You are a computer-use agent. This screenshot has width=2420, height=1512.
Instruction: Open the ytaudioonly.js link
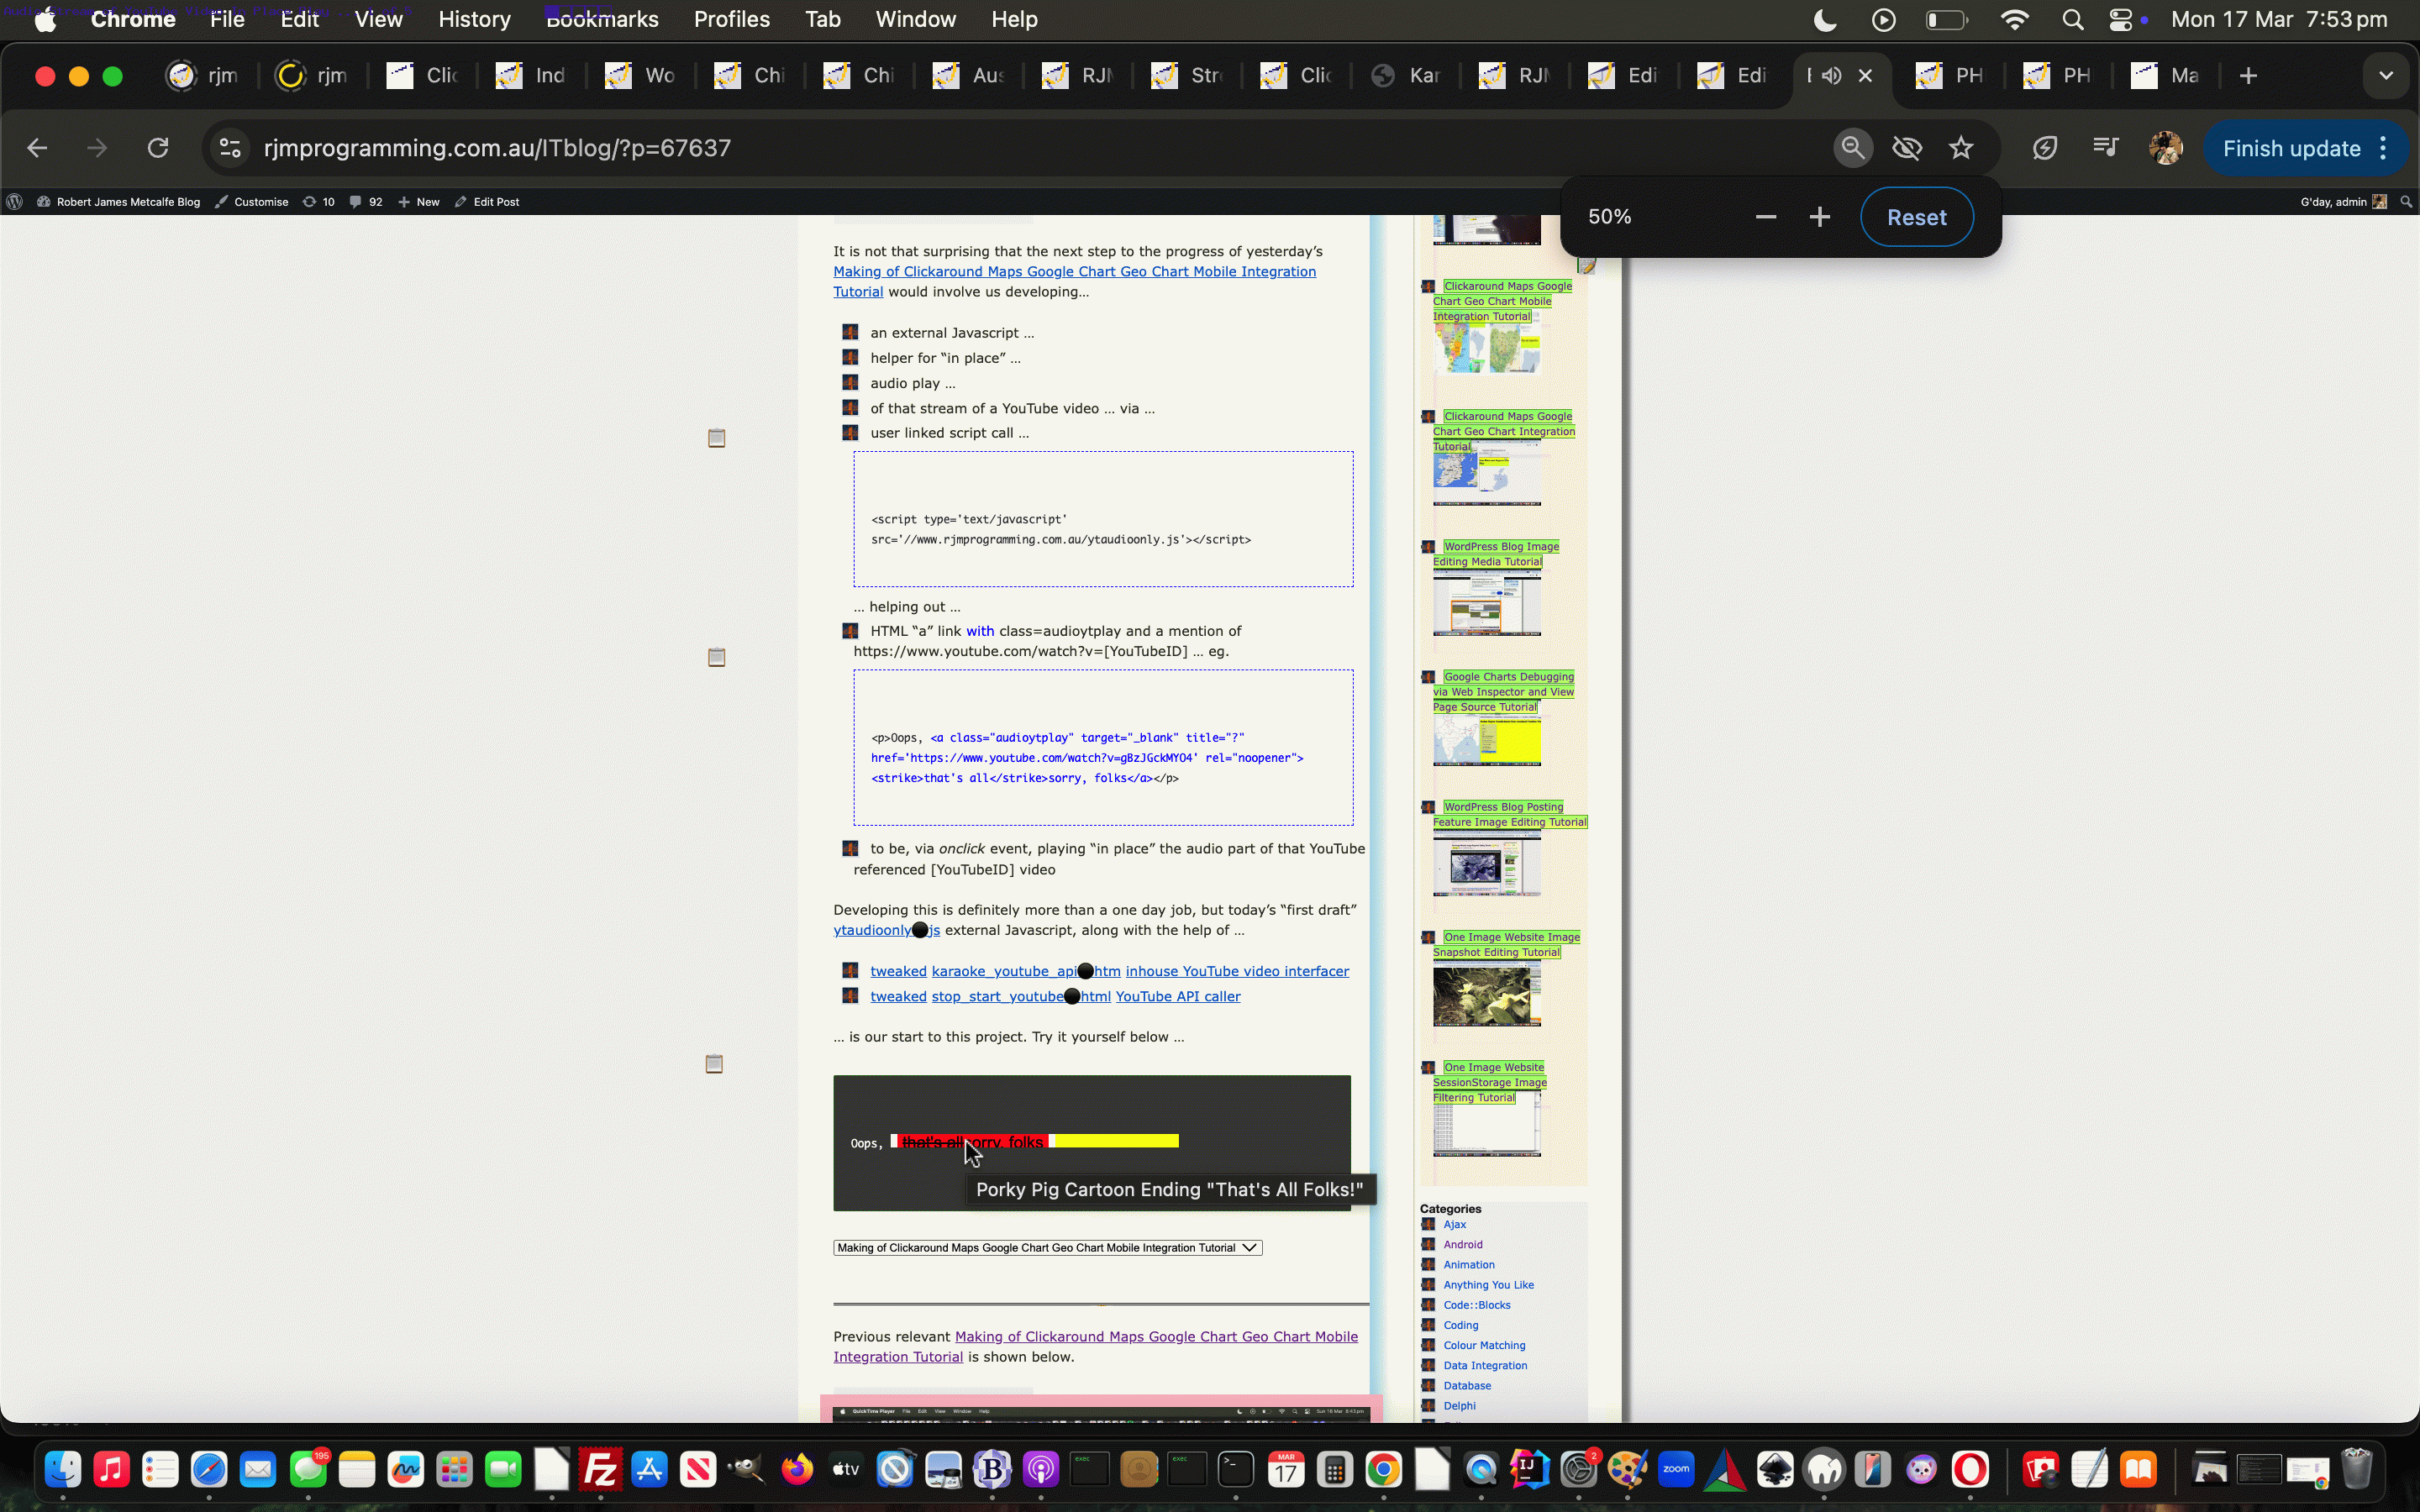[x=886, y=930]
